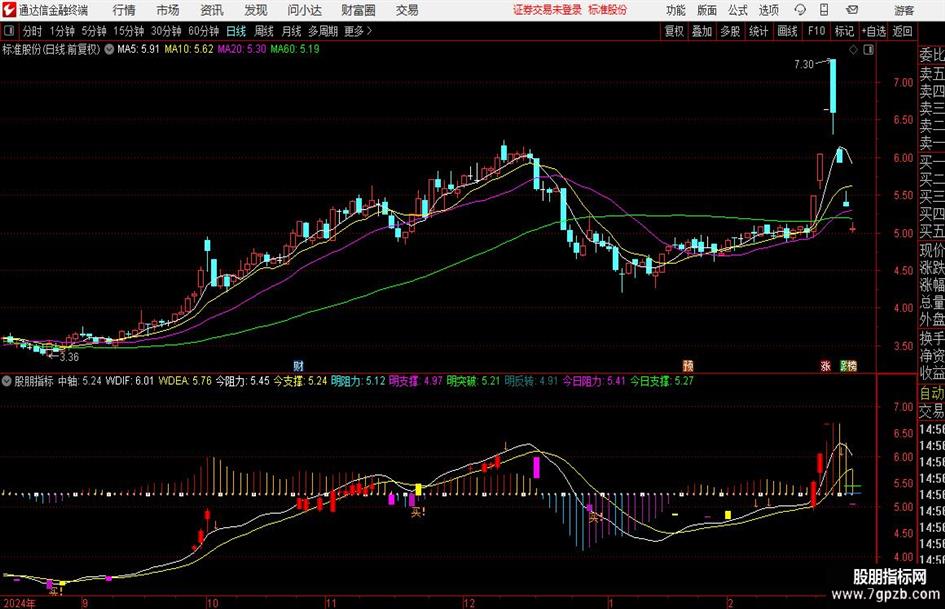Toggle the left sidebar panel icon
The width and height of the screenshot is (945, 609).
click(x=9, y=31)
